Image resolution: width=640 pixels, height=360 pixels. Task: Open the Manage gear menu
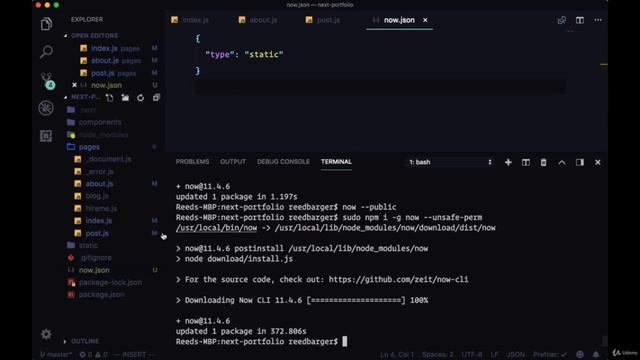[x=46, y=334]
